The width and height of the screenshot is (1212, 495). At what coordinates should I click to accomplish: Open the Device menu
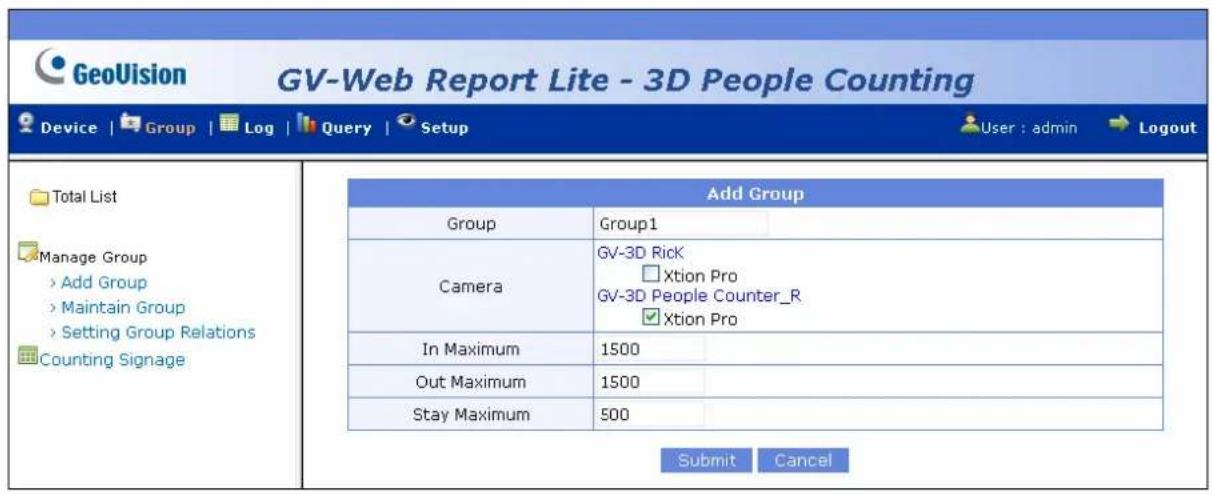68,128
